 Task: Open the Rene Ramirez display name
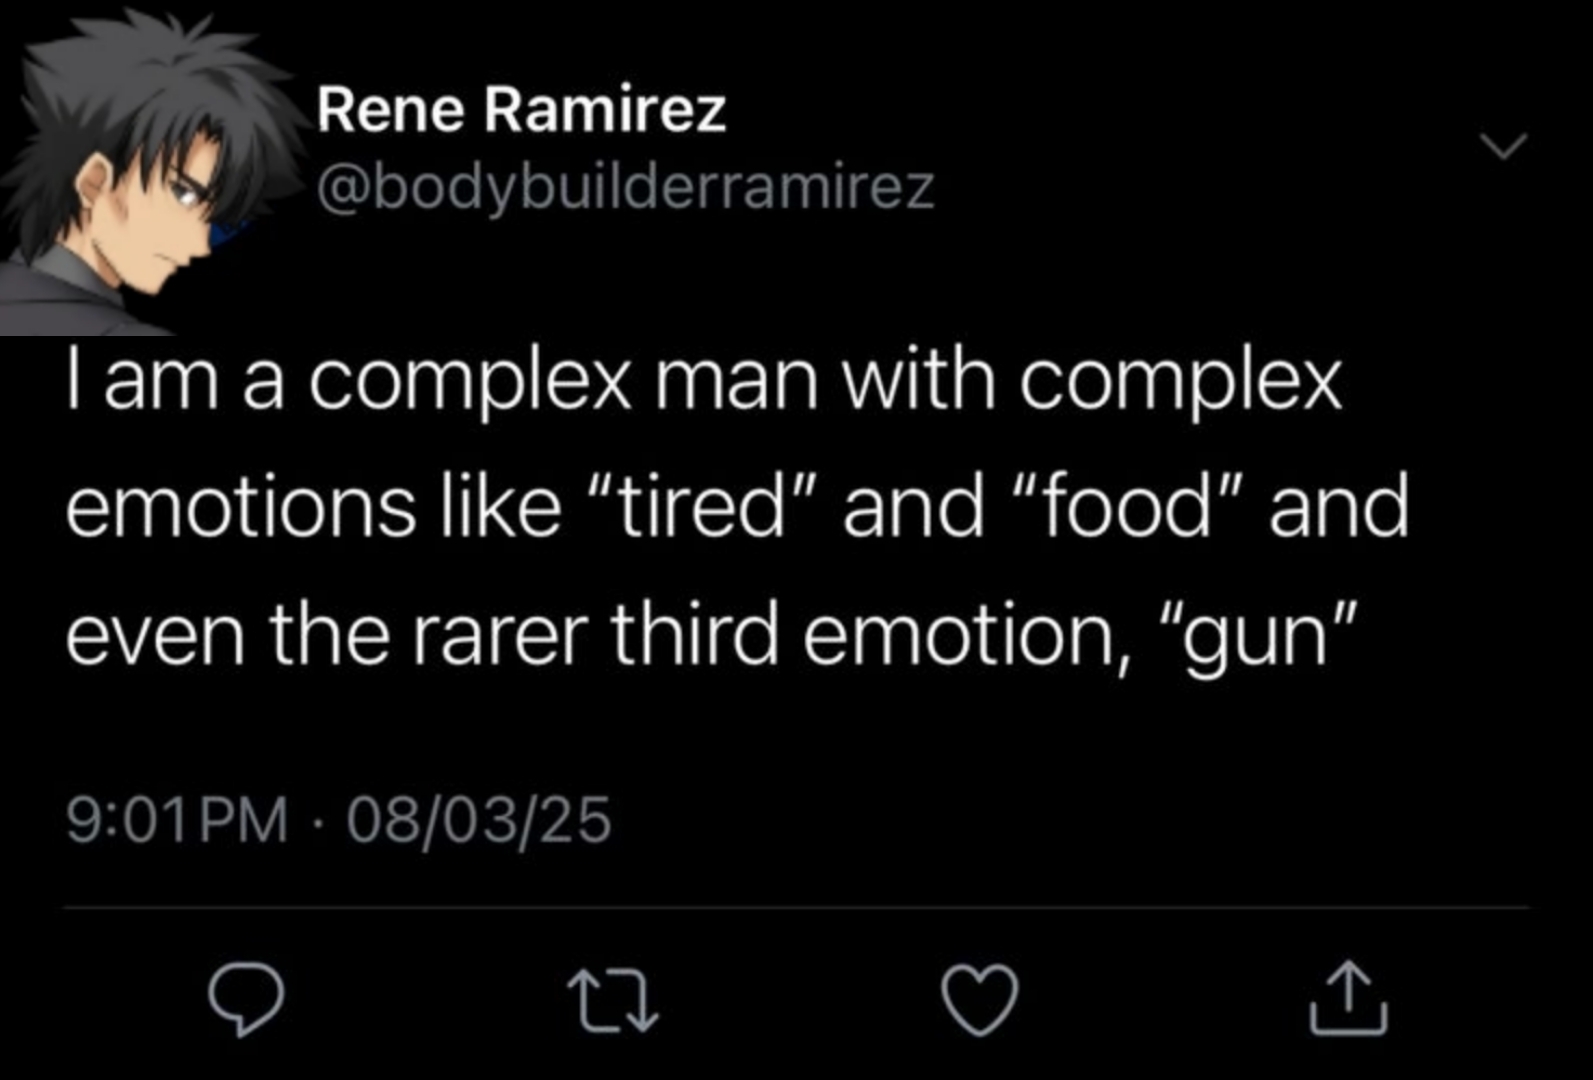point(521,109)
